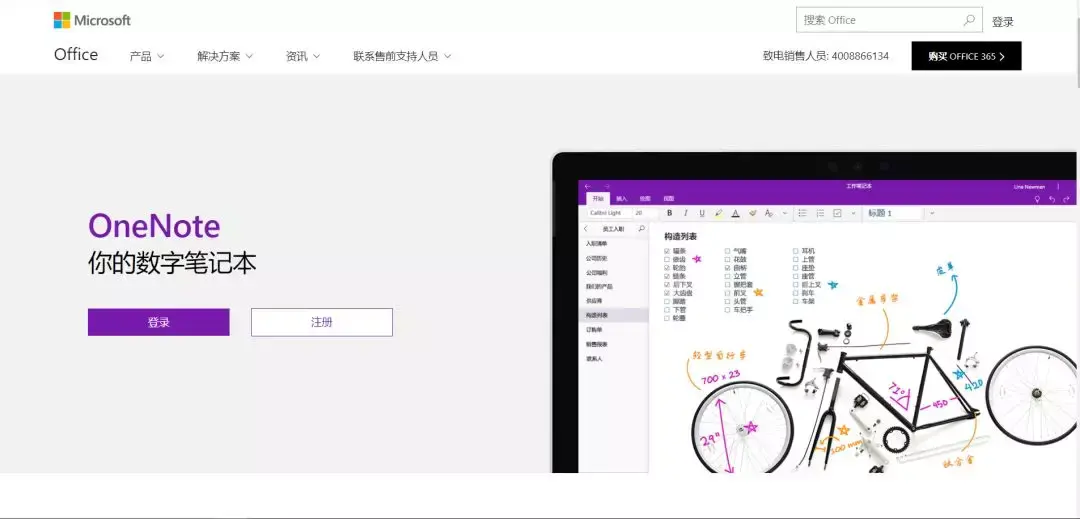This screenshot has height=519, width=1080.
Task: Open the Calibri Light font box in the OneNote preview
Action: (x=608, y=213)
